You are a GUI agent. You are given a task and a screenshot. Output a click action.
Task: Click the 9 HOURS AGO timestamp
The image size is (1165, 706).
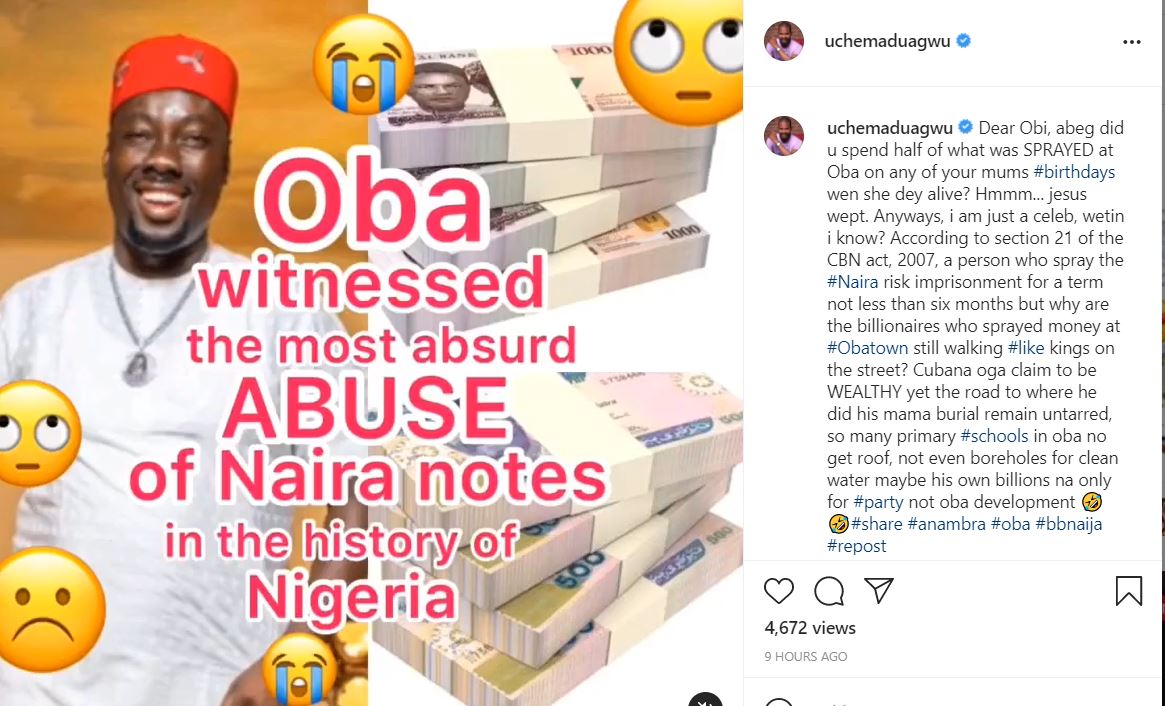(x=805, y=656)
